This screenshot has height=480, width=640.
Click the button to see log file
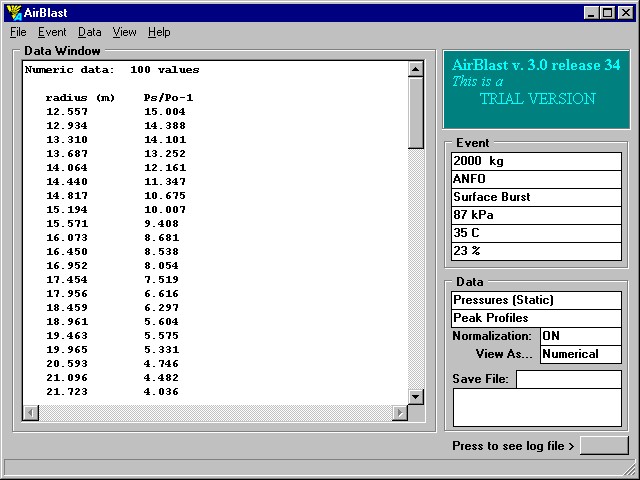pos(604,445)
